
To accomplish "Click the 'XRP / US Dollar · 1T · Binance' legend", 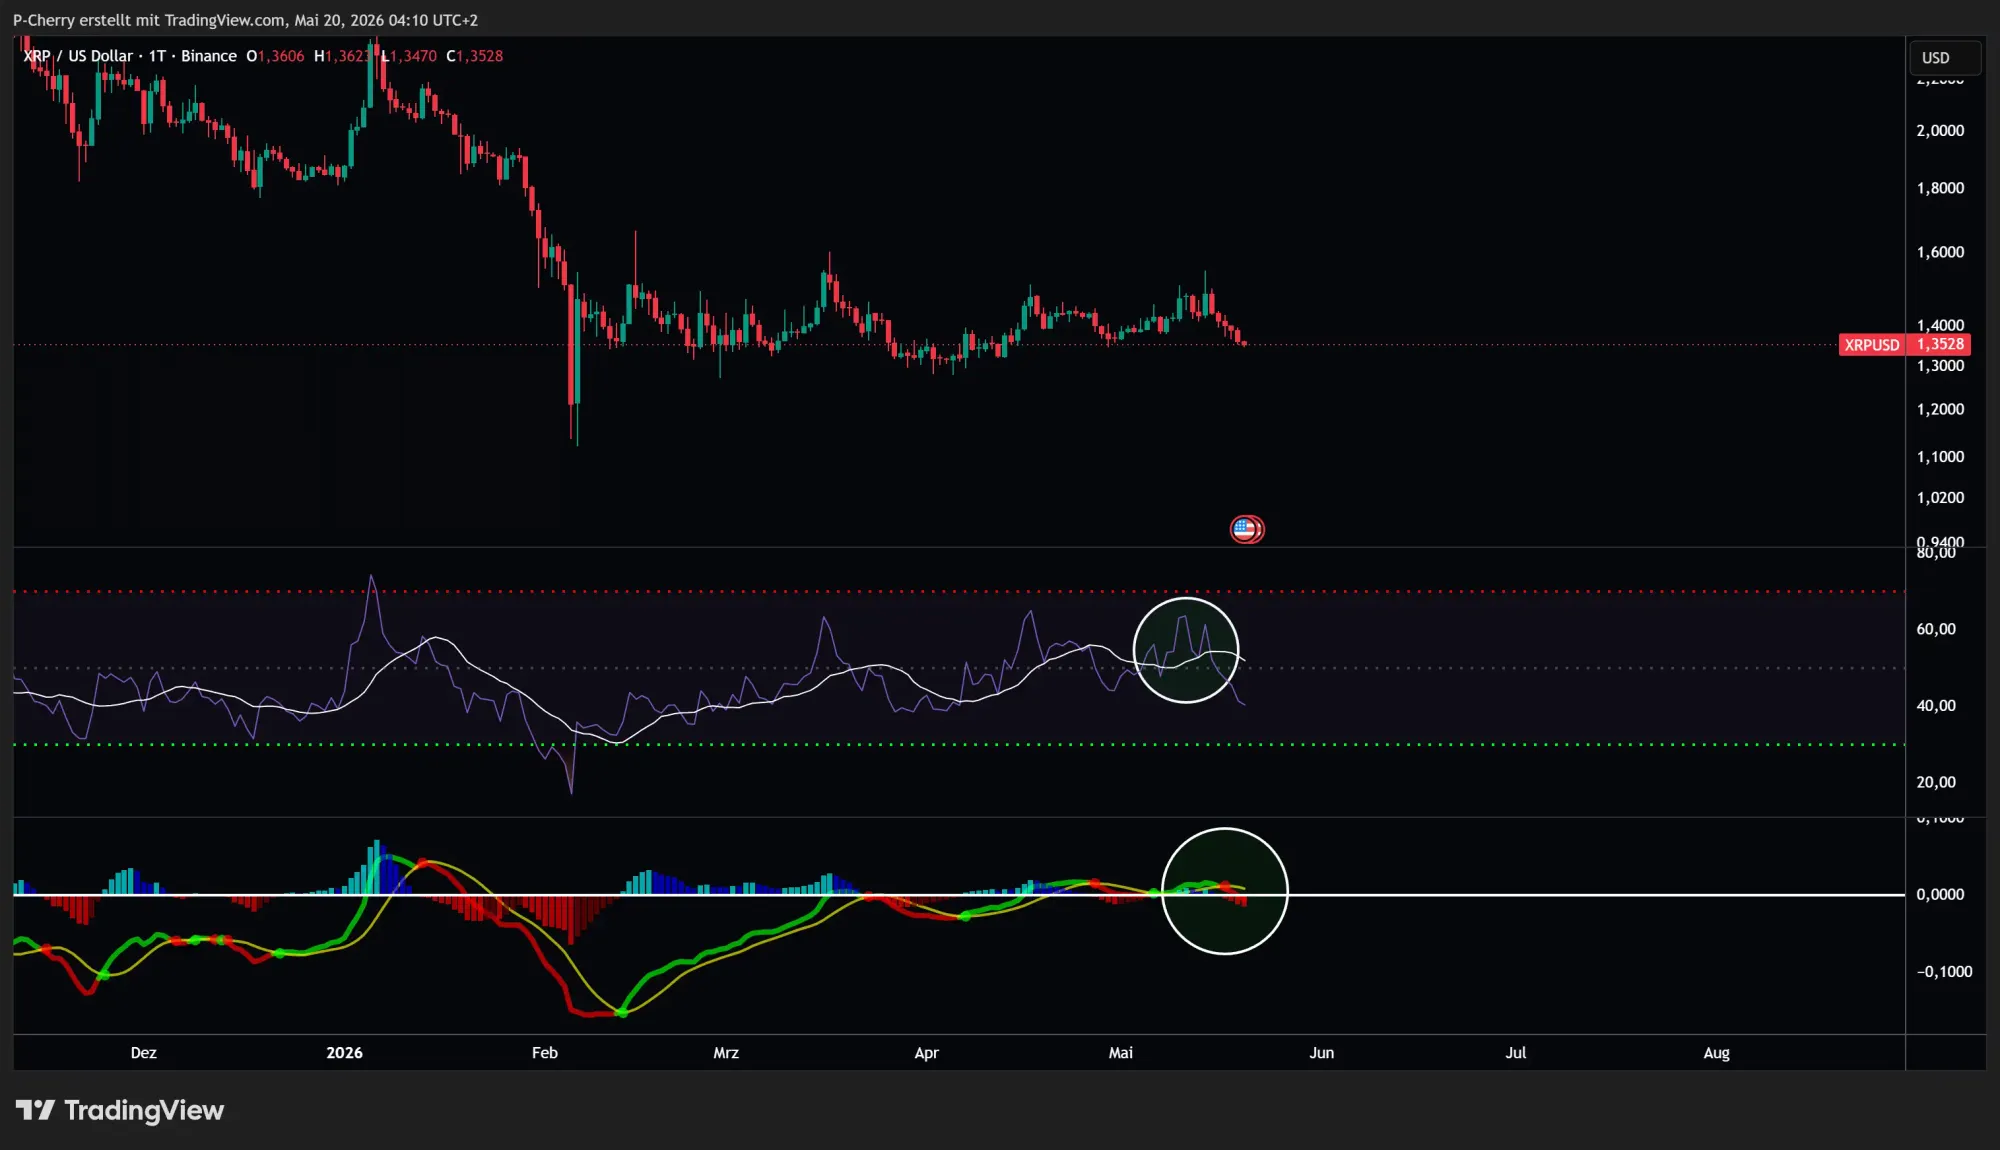I will click(x=130, y=56).
